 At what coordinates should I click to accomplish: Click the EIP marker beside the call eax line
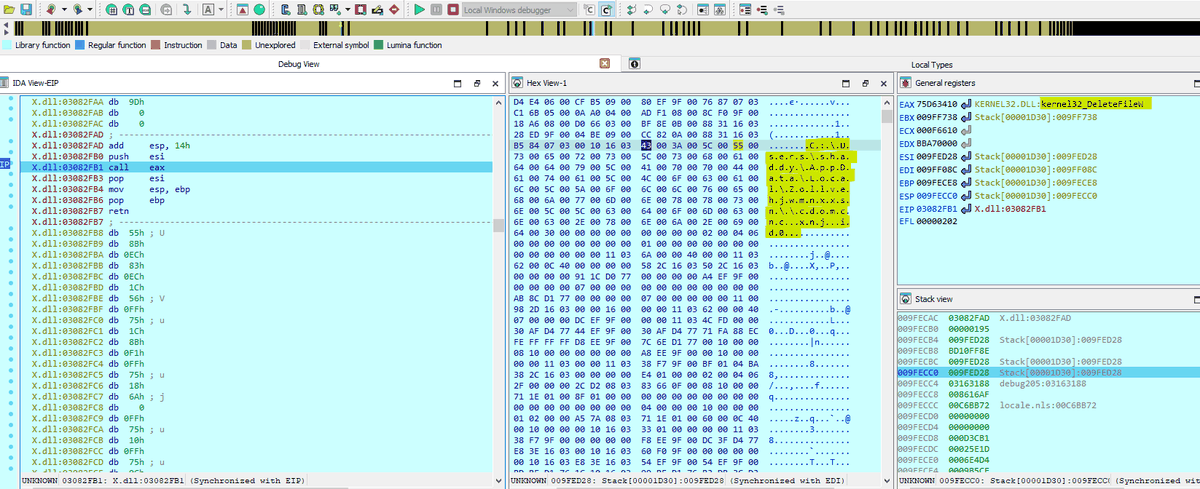(5, 165)
